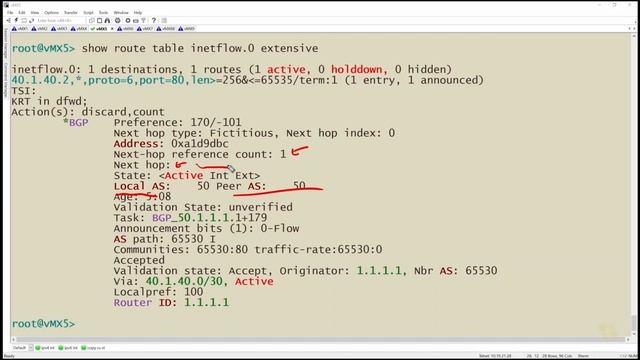Click the 'Localpref: 100' line
Viewport: 640px width, 360px height.
pos(158,292)
